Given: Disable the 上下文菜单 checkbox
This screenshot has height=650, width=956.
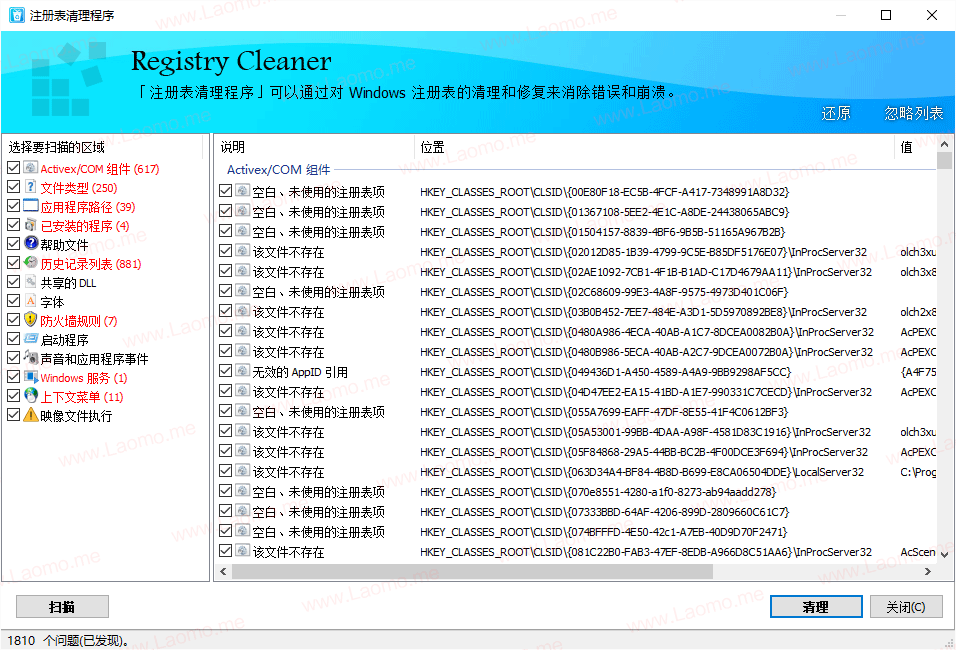Looking at the screenshot, I should click(13, 396).
